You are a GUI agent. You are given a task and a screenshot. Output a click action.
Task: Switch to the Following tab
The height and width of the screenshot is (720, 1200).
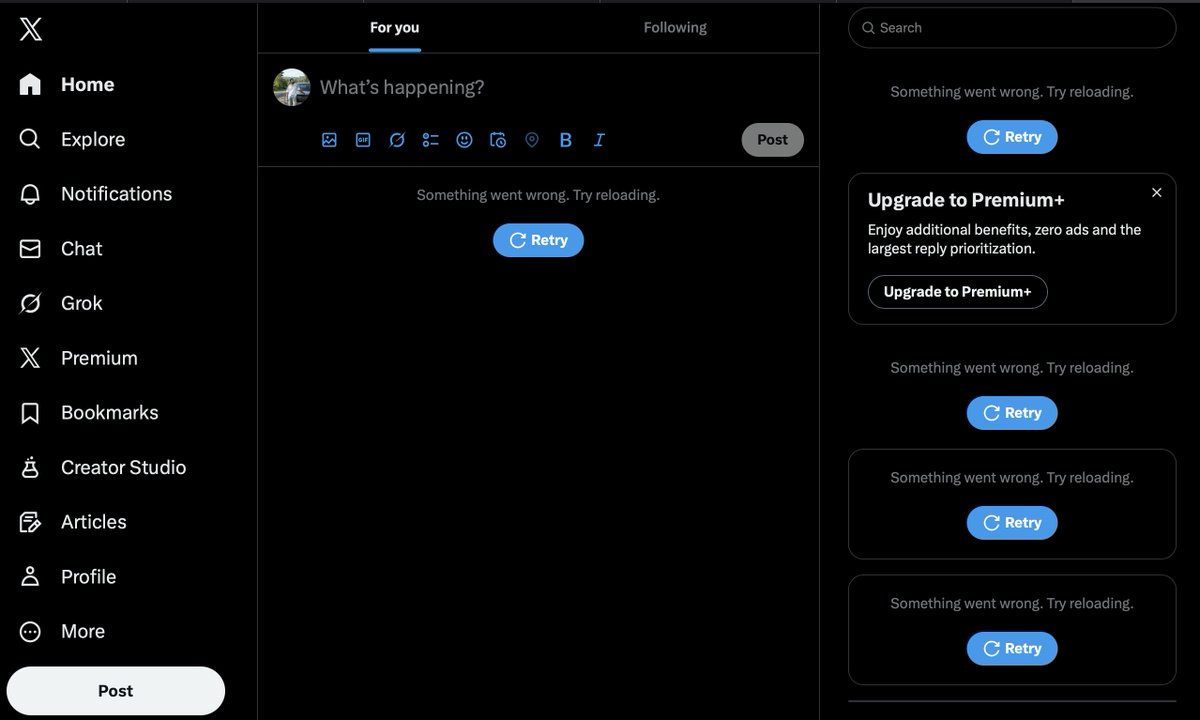(x=675, y=28)
